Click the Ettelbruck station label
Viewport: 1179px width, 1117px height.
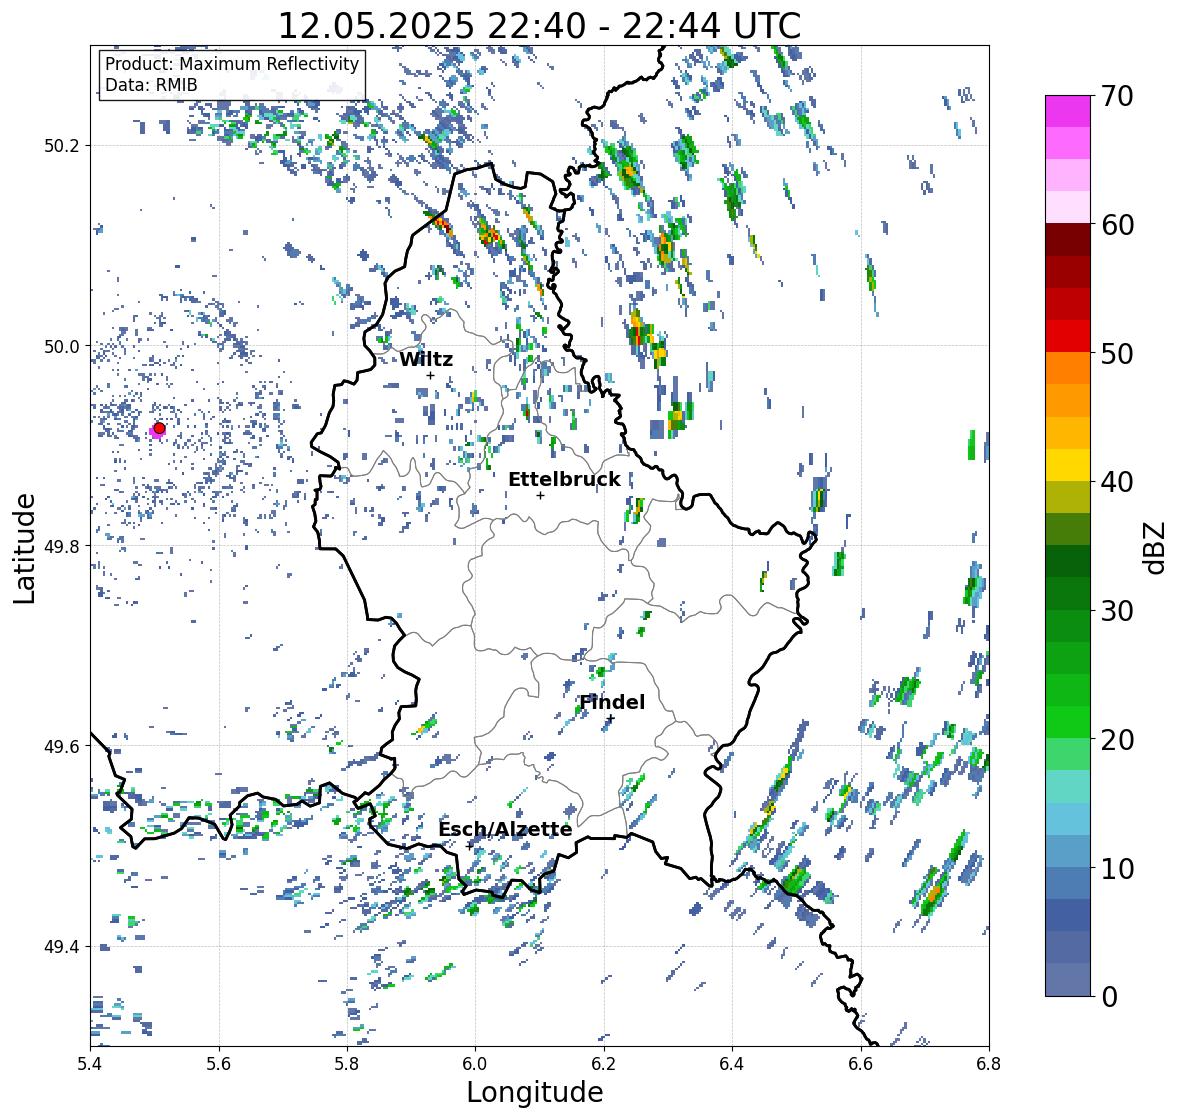click(564, 480)
